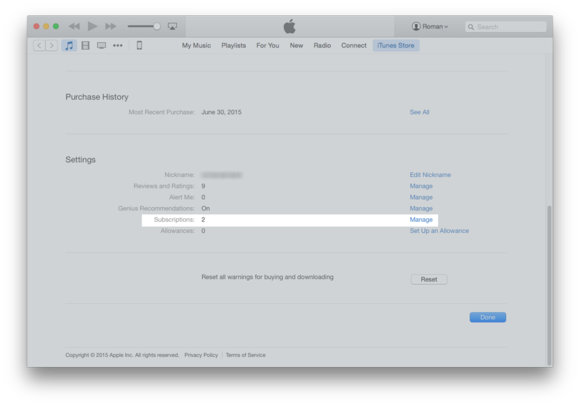Open the Roman account dropdown
This screenshot has height=406, width=580.
coord(430,26)
